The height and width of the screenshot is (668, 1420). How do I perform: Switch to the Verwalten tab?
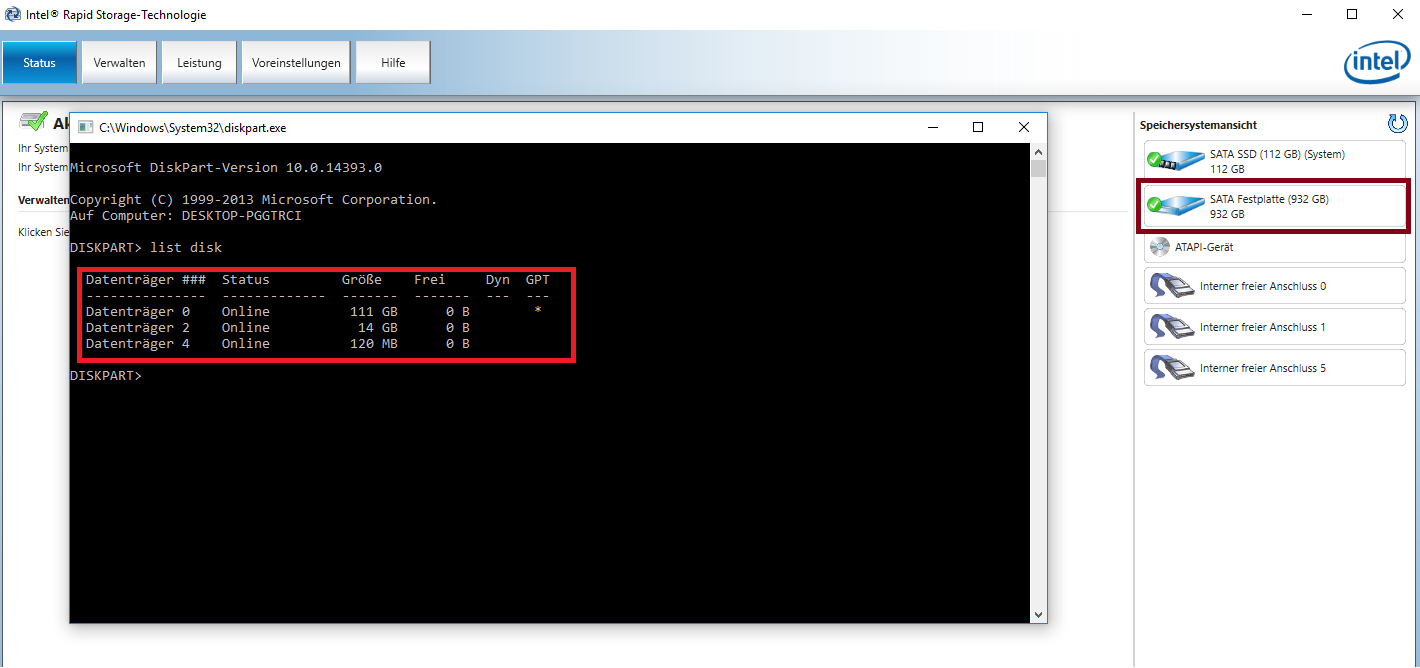coord(119,62)
